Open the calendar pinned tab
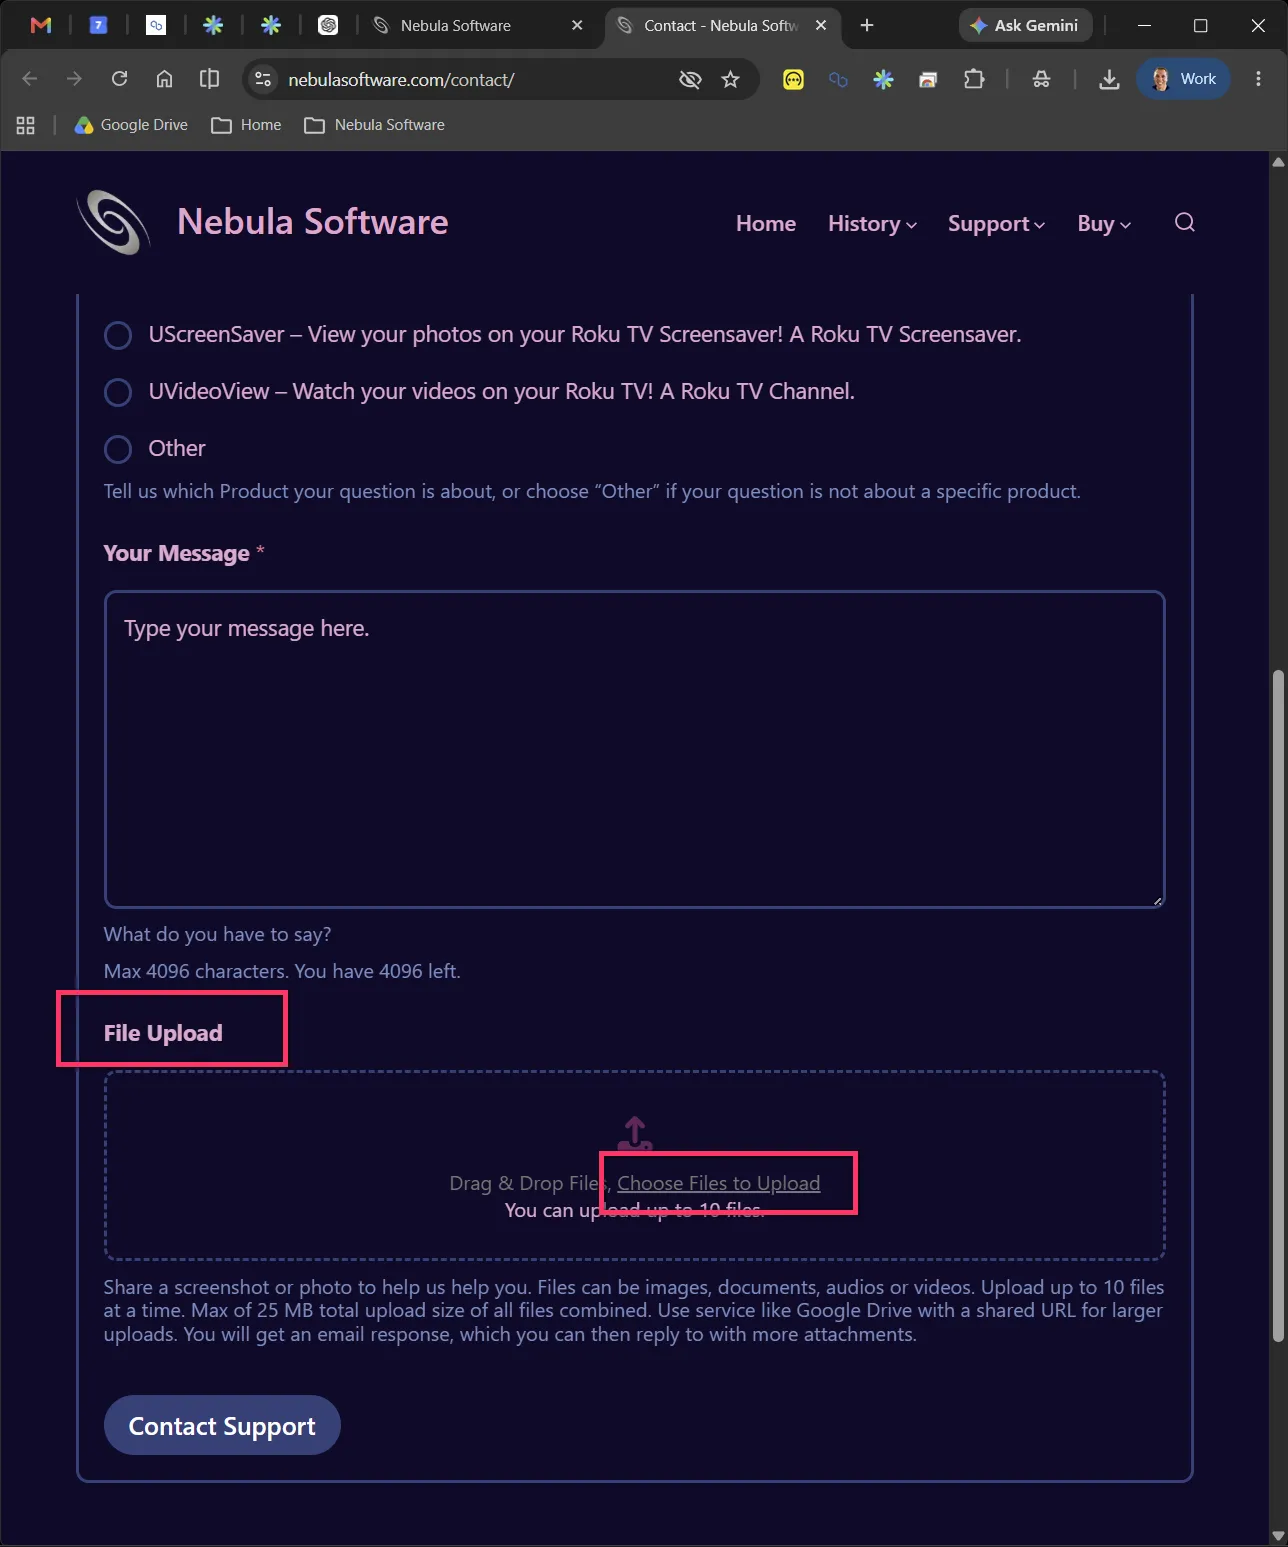The width and height of the screenshot is (1288, 1547). (98, 25)
